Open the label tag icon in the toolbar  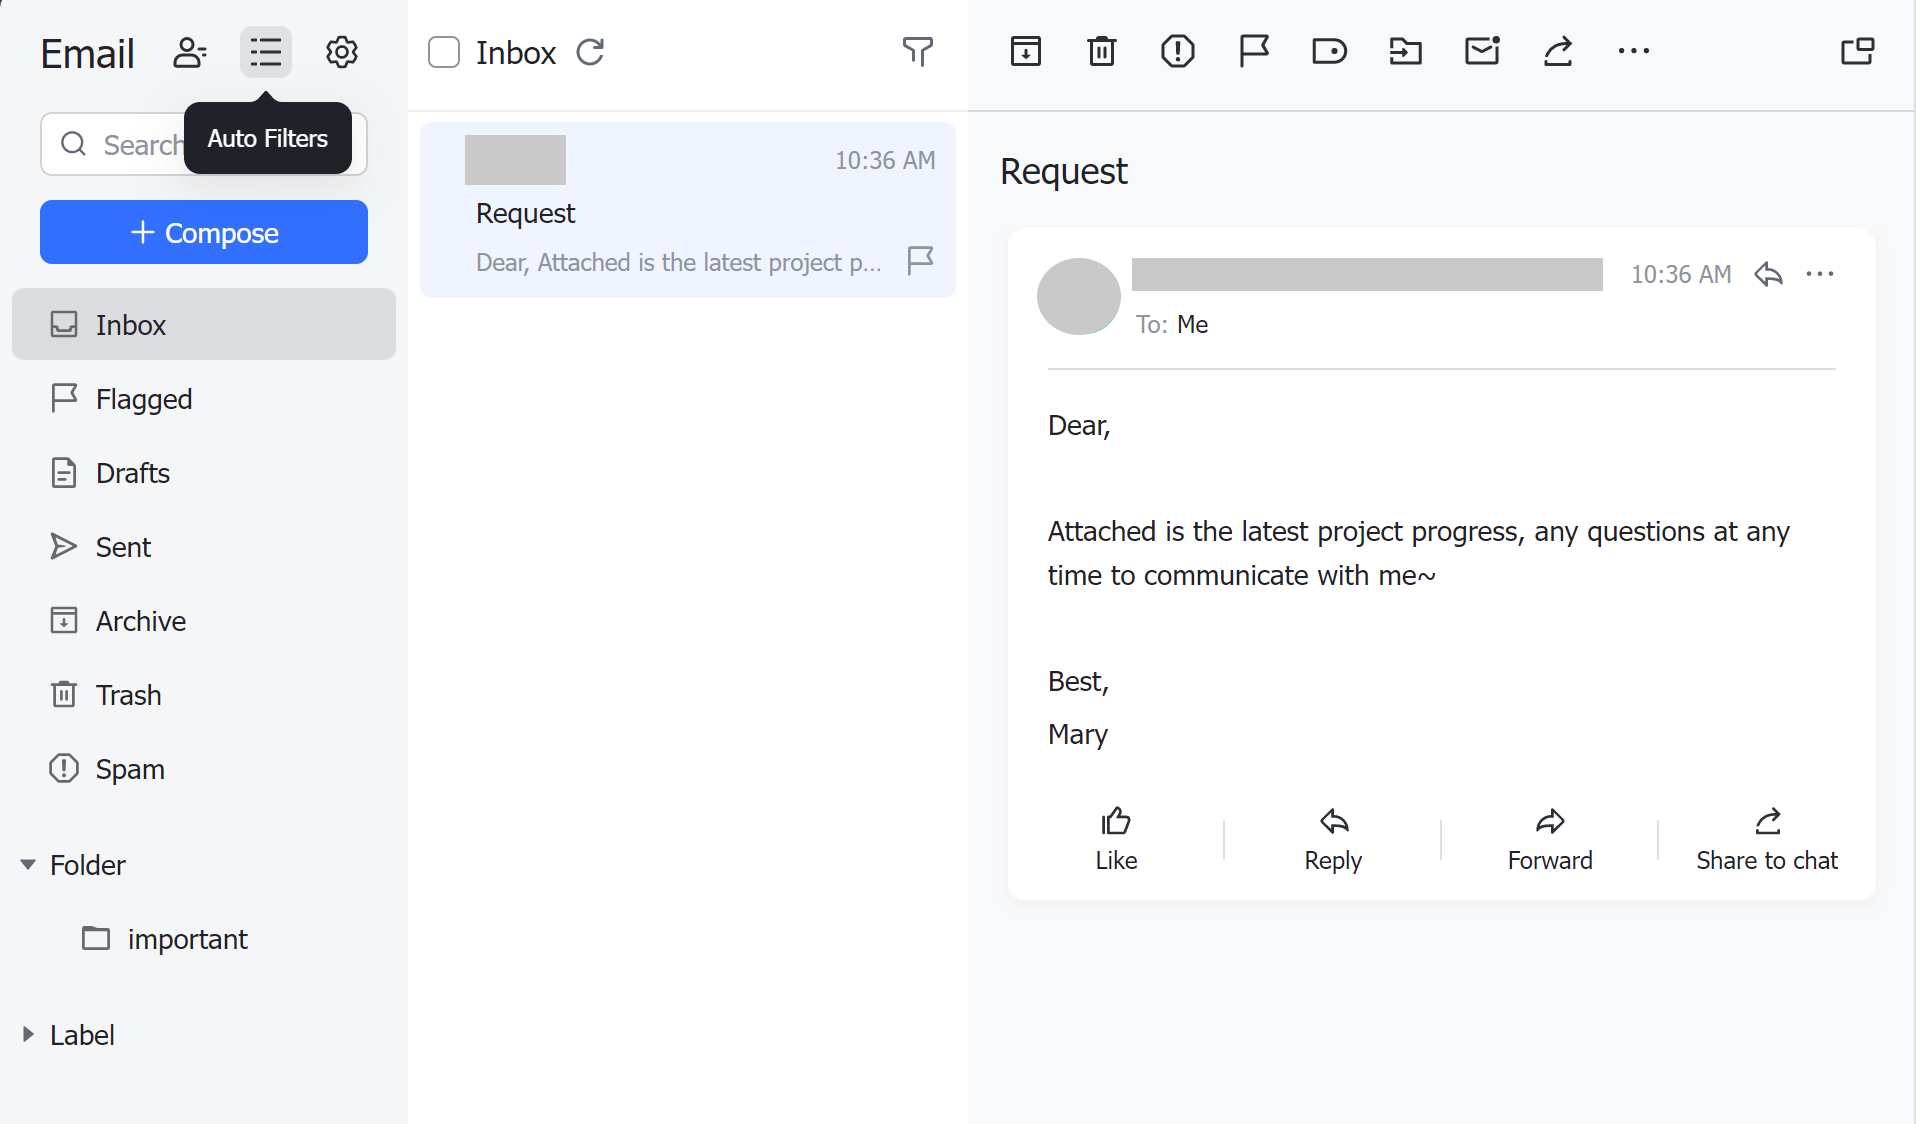click(1329, 51)
